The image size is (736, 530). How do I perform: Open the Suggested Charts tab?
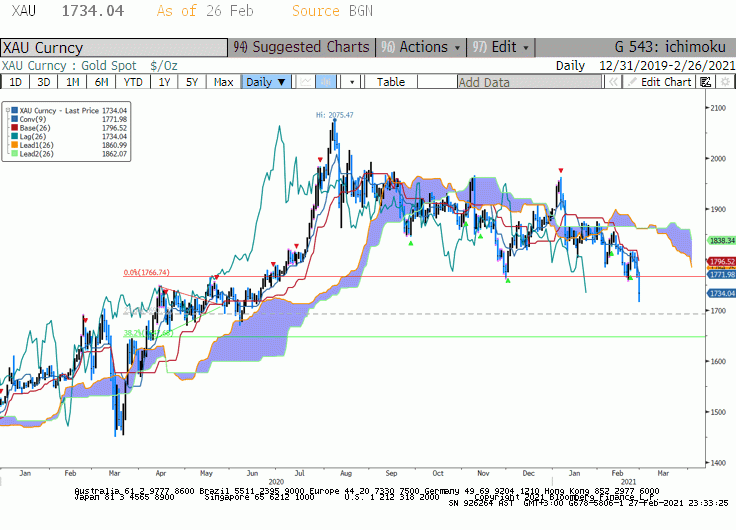(x=301, y=47)
